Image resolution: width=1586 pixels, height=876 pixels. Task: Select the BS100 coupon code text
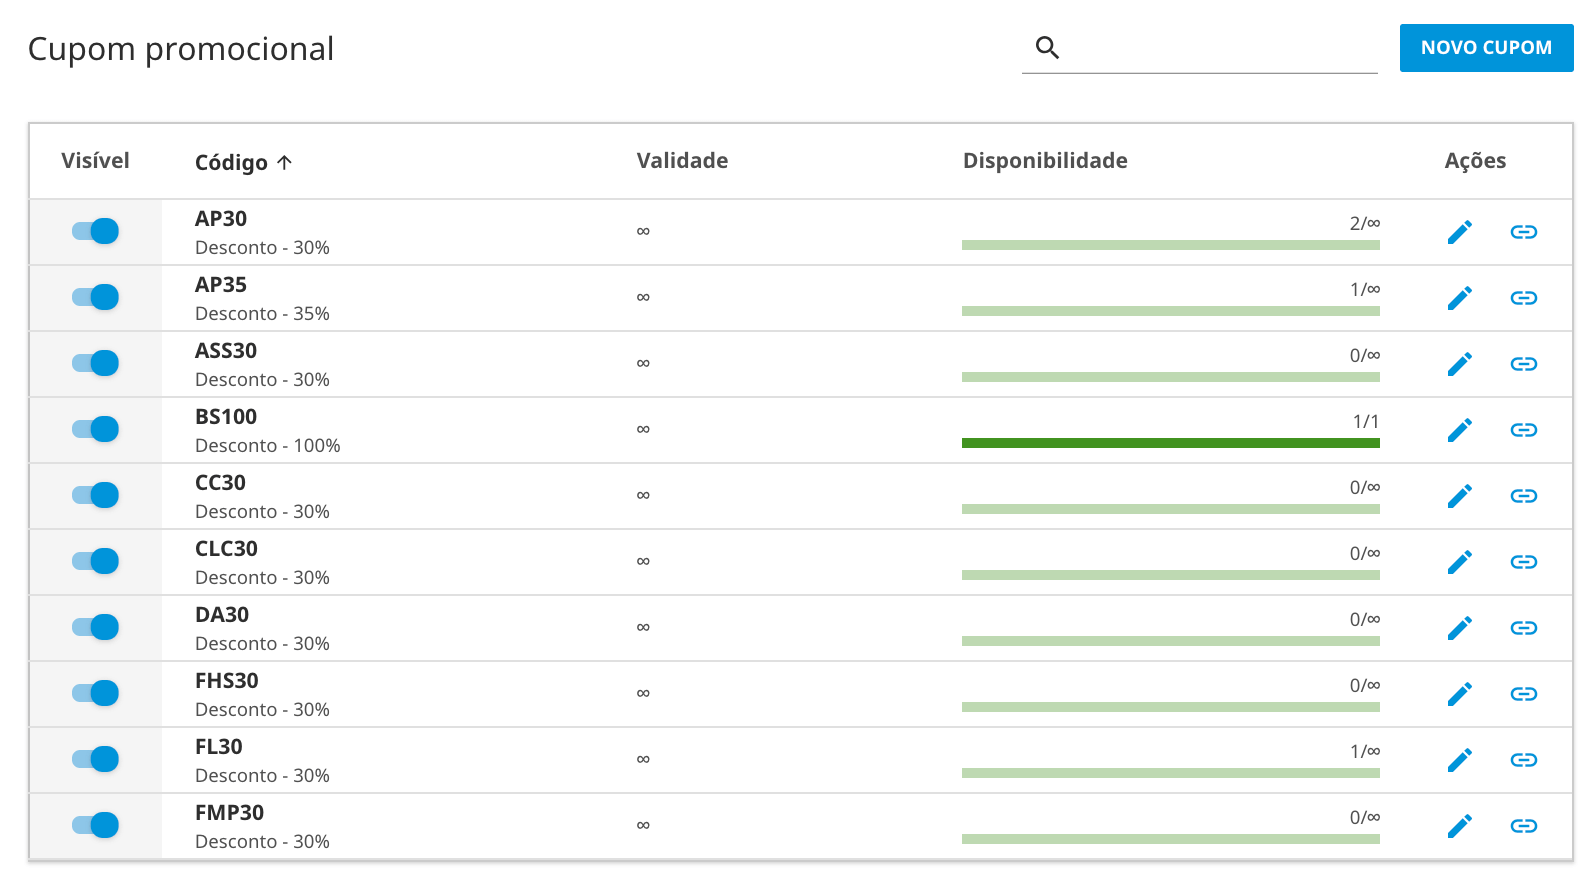(226, 417)
